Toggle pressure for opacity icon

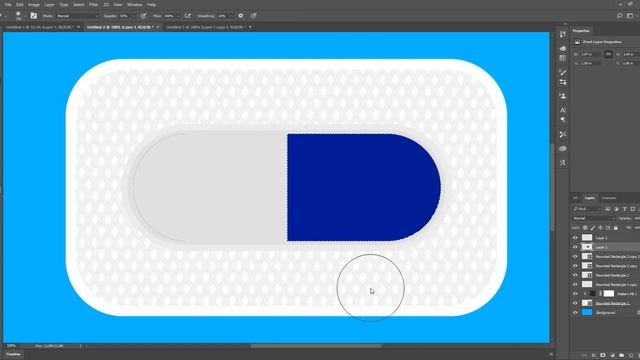coord(143,16)
